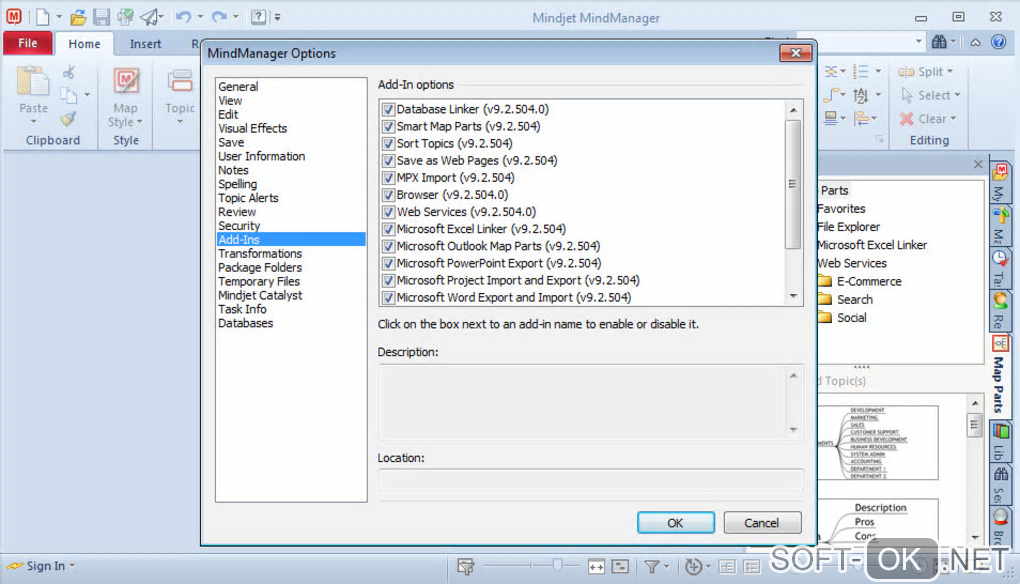The width and height of the screenshot is (1020, 584).
Task: Click the print icon in quick access toolbar
Action: point(126,17)
